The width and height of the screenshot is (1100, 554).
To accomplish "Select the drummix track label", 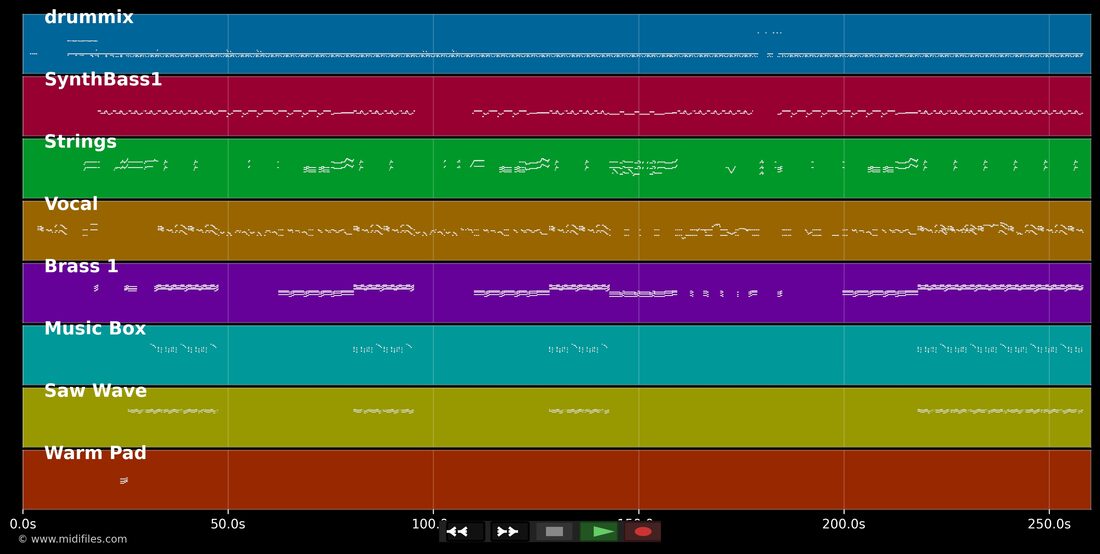I will (88, 18).
